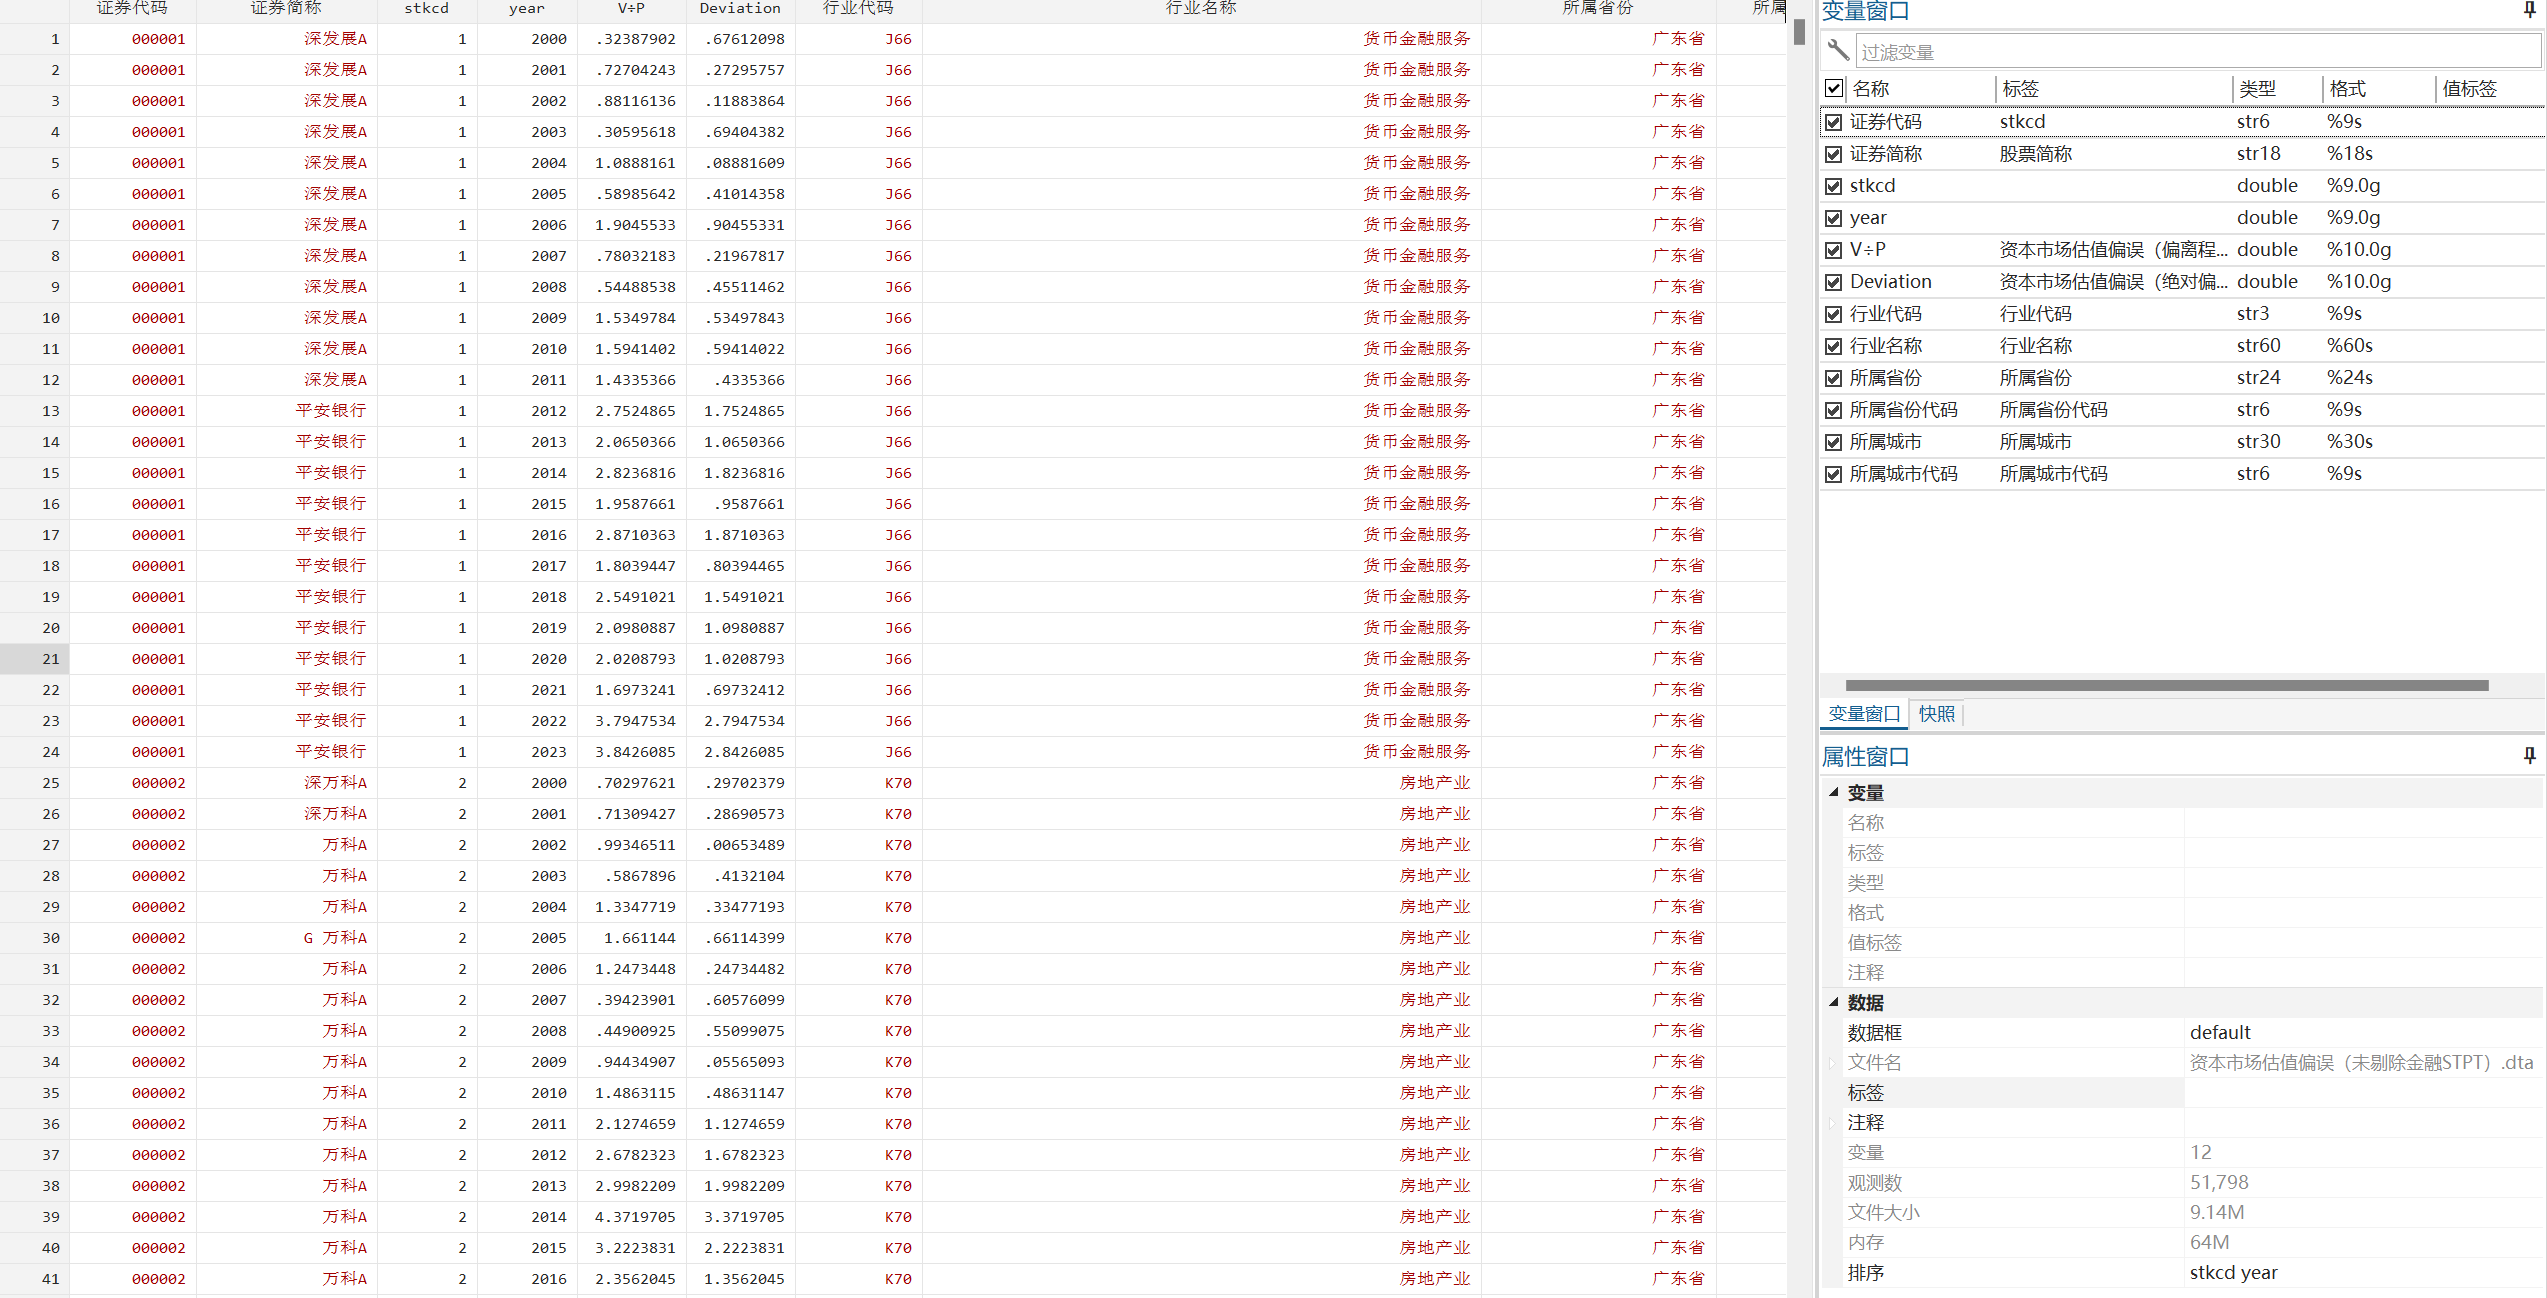Uncheck the year variable checkbox
This screenshot has height=1298, width=2547.
click(1834, 218)
